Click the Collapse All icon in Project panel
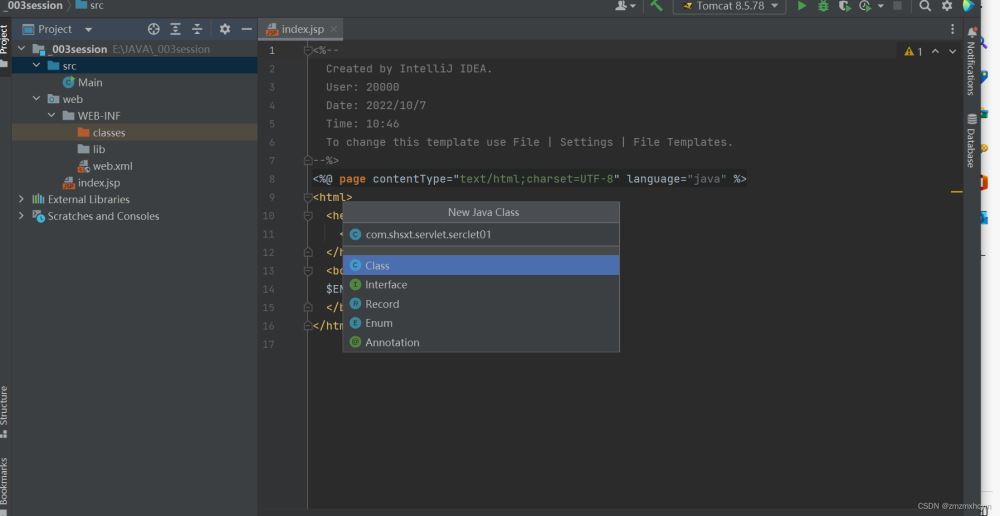 coord(197,29)
